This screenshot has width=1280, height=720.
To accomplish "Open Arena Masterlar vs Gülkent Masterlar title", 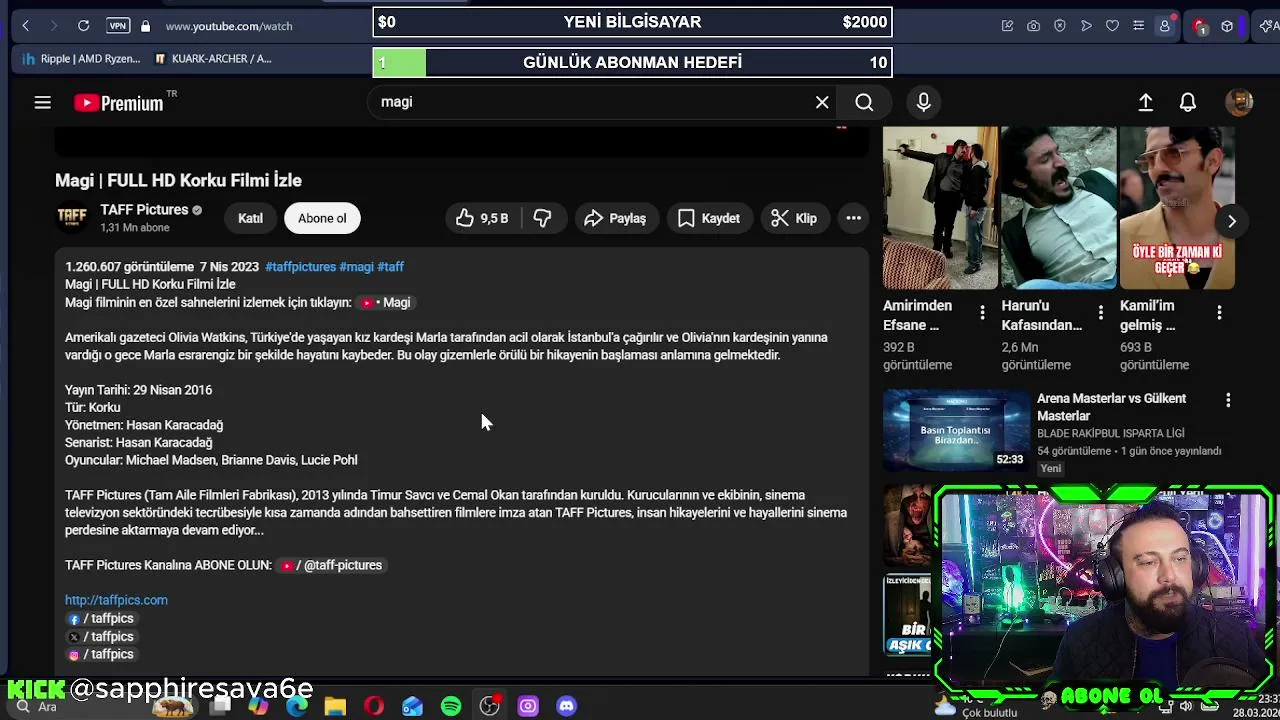I will click(x=1111, y=407).
